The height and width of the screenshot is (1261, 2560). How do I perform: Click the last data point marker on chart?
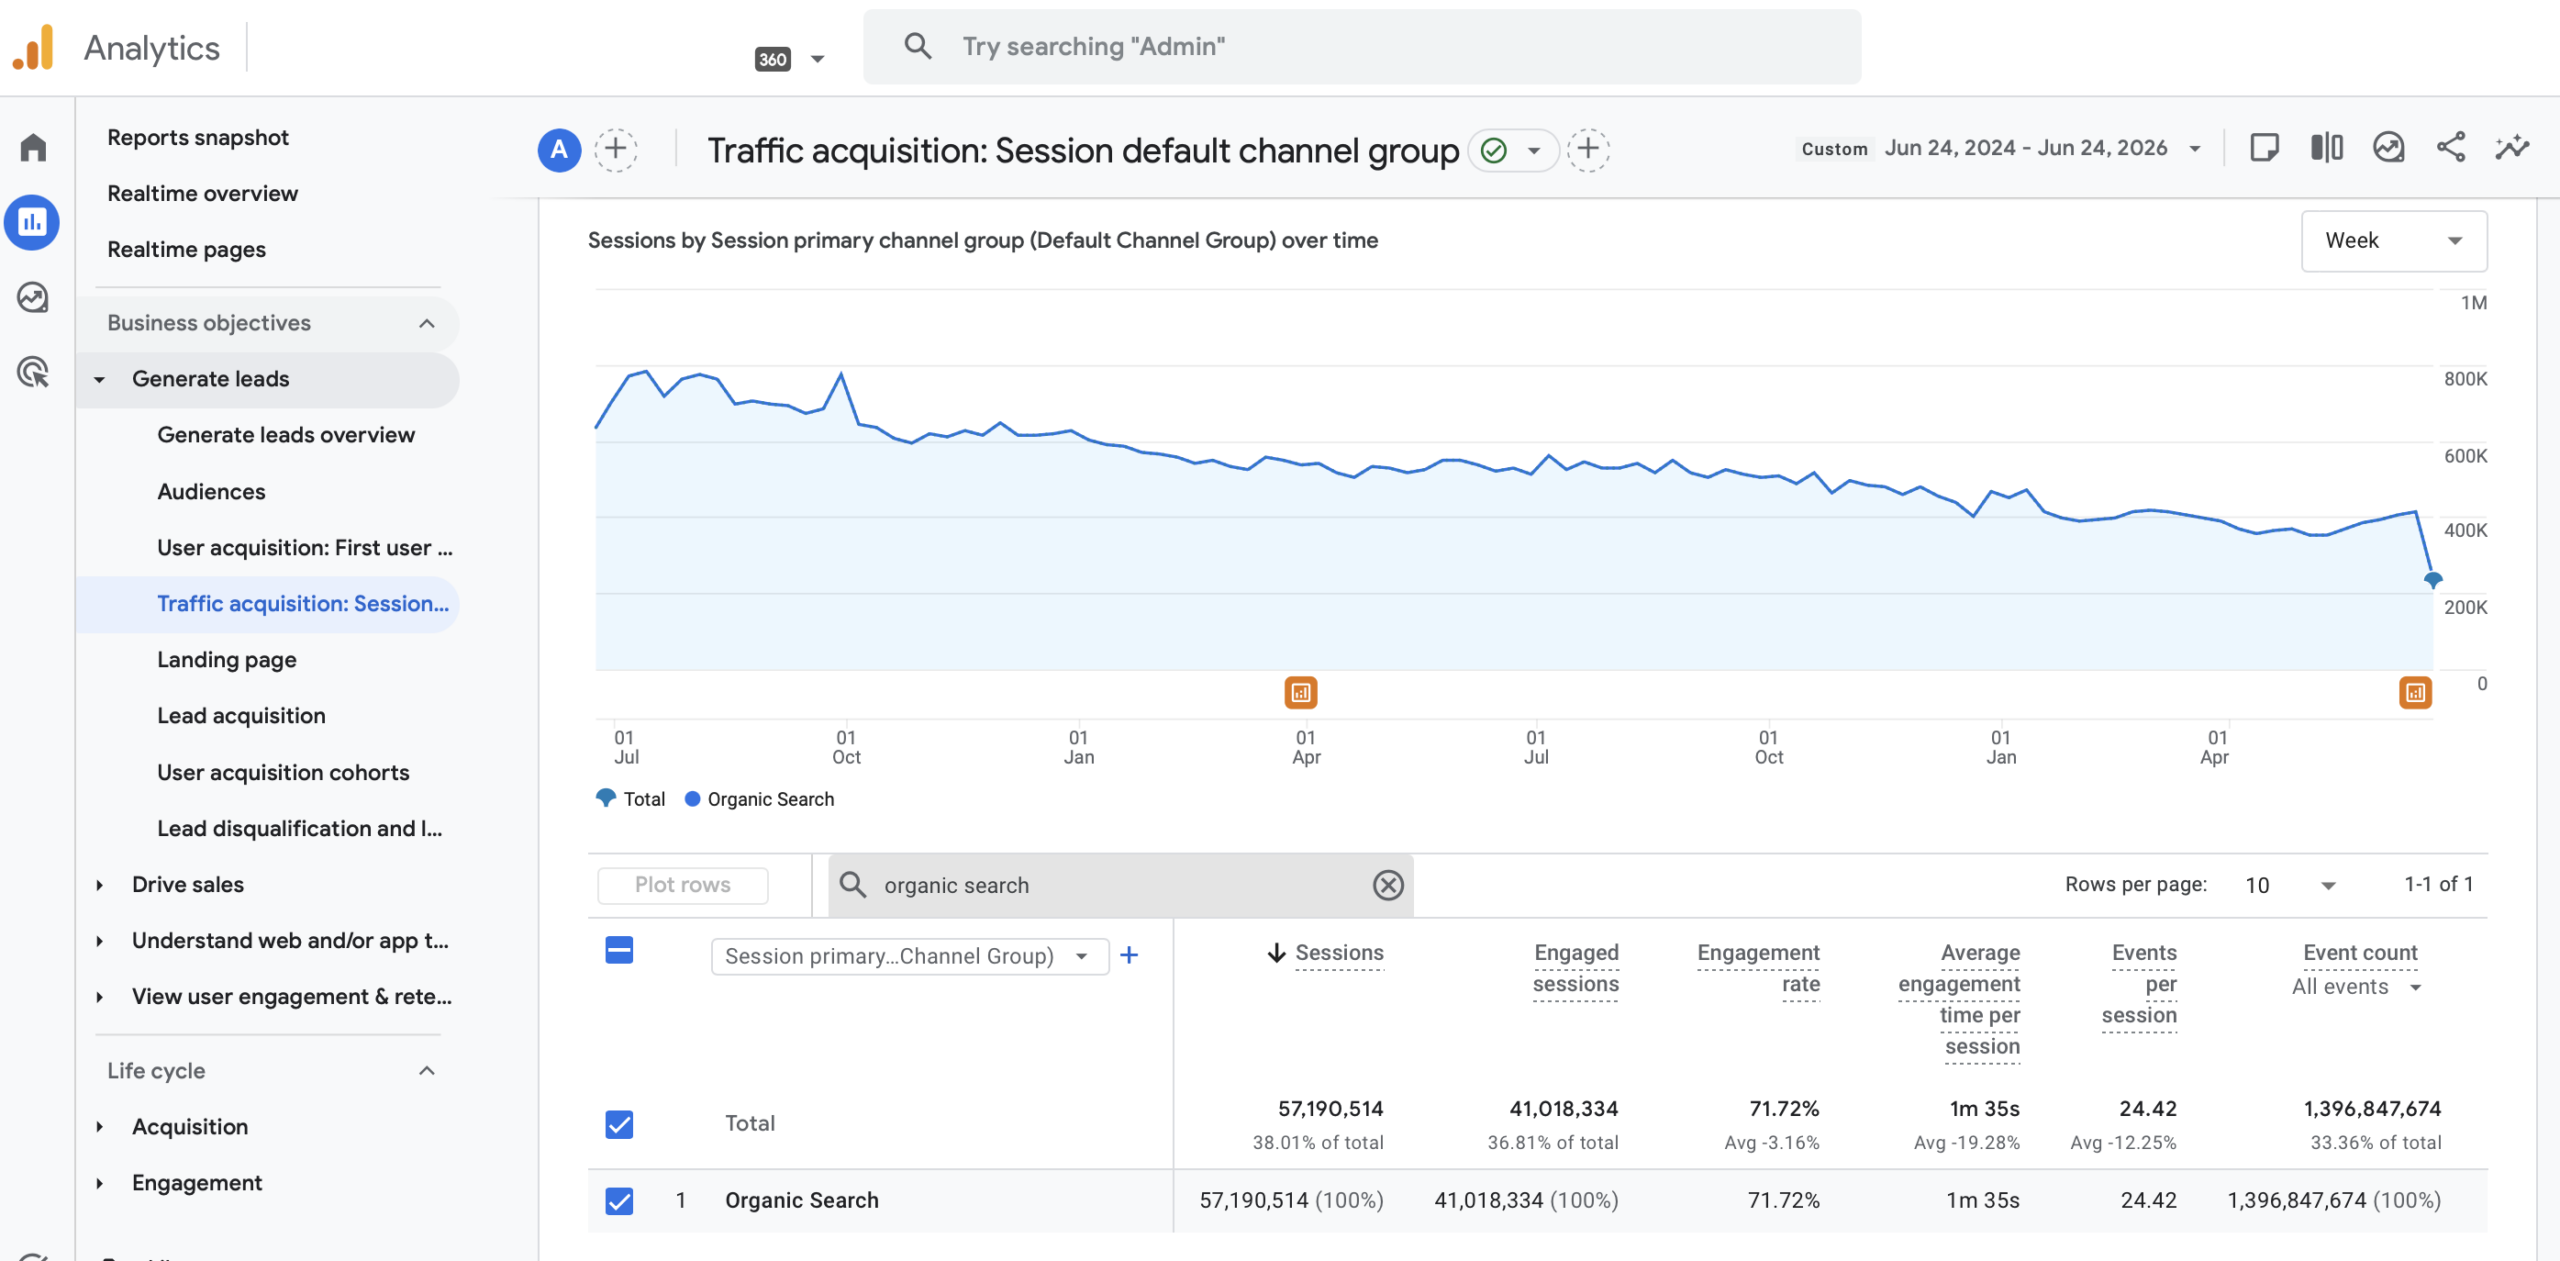tap(2433, 579)
